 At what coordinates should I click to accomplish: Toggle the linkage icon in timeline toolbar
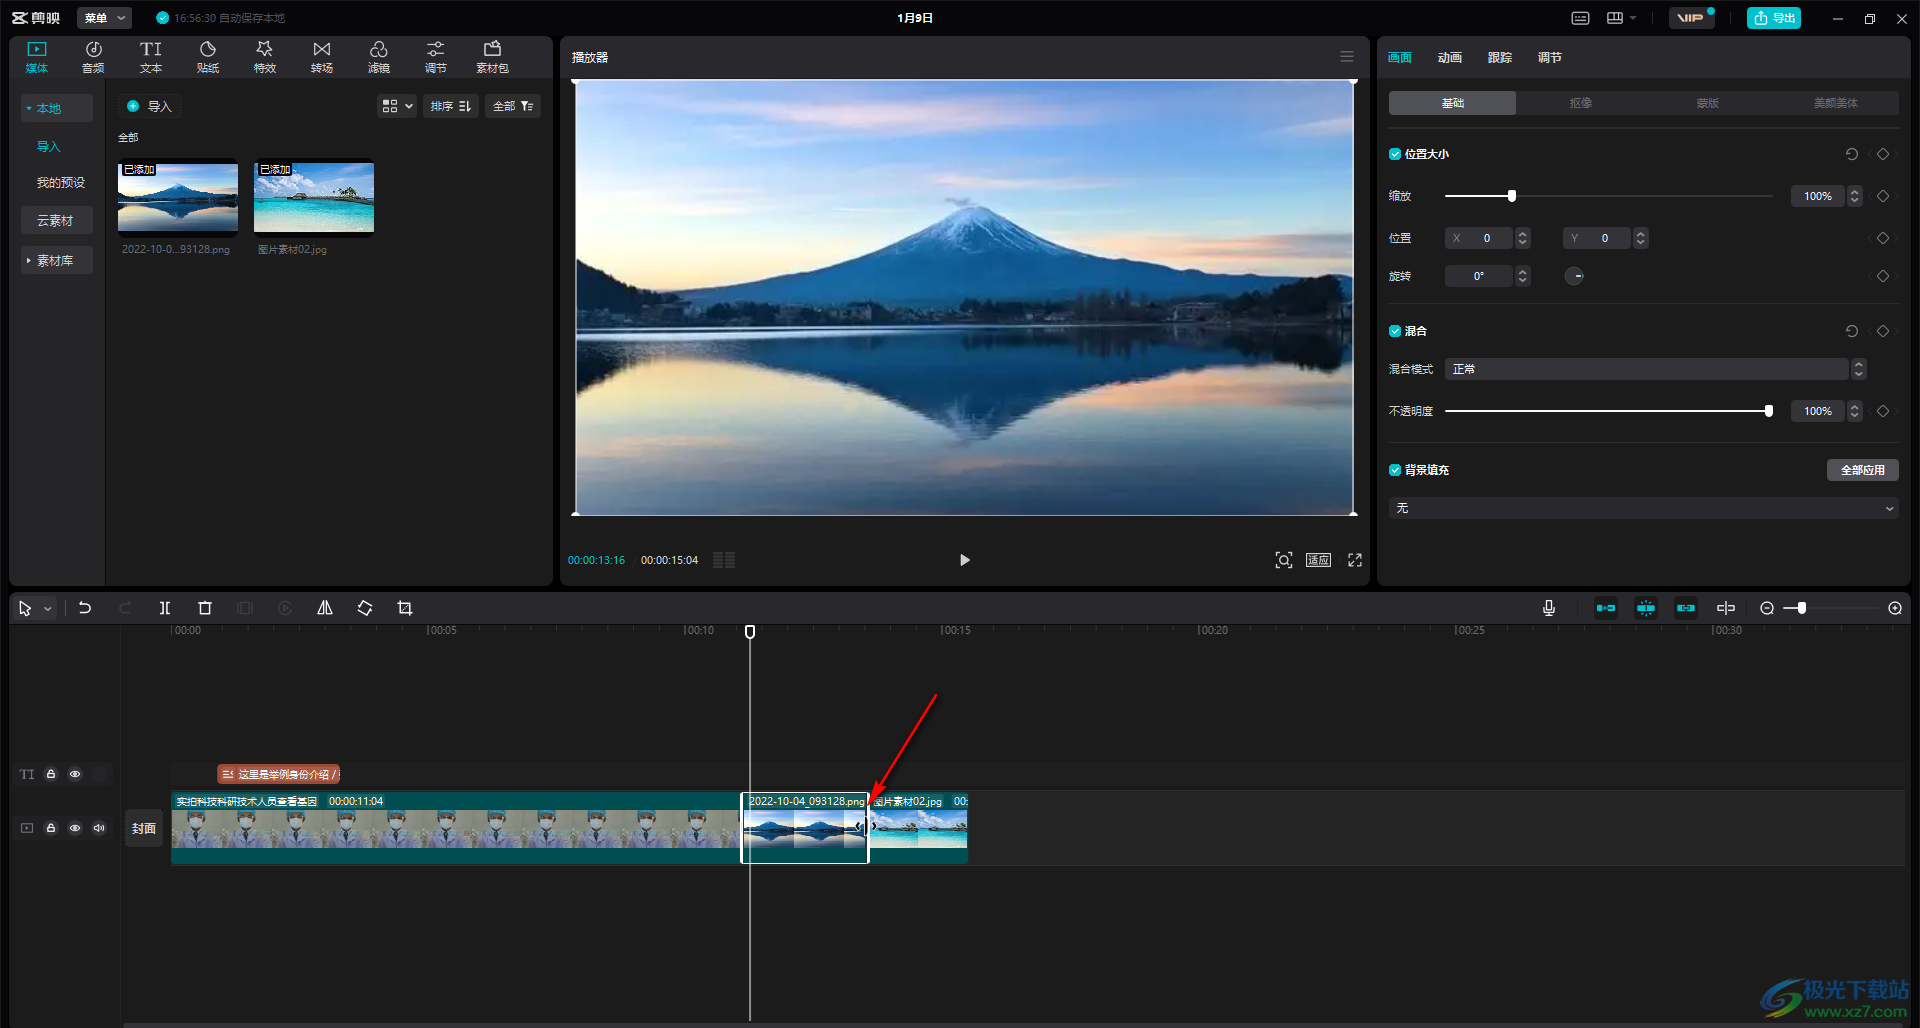point(1686,608)
